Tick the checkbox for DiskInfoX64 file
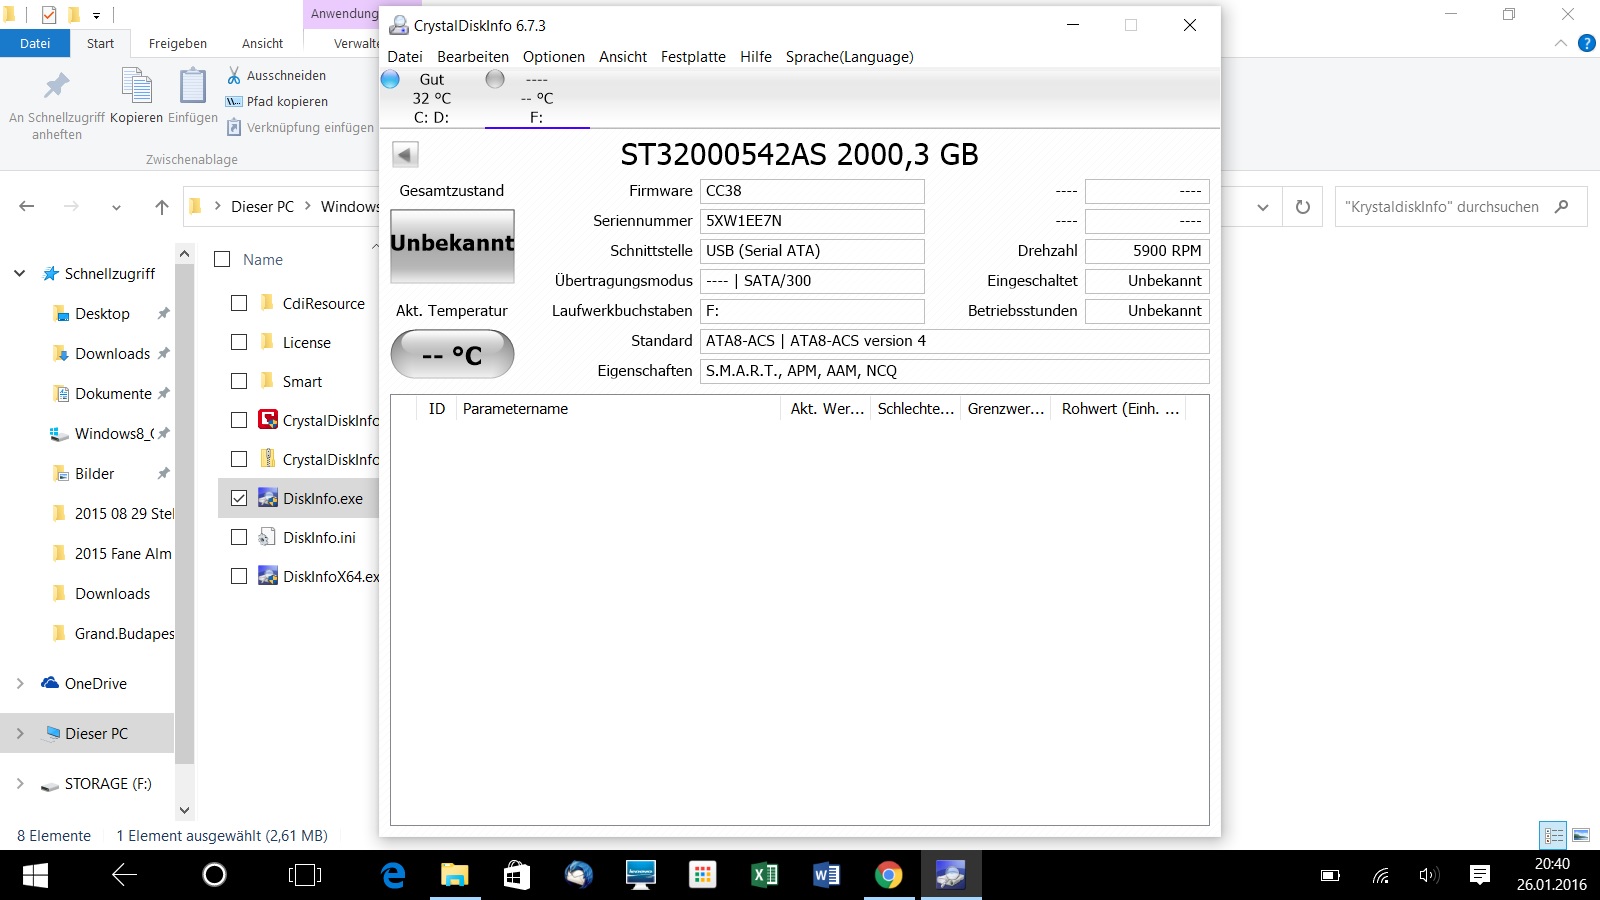Screen dimensions: 1600x900 239,576
